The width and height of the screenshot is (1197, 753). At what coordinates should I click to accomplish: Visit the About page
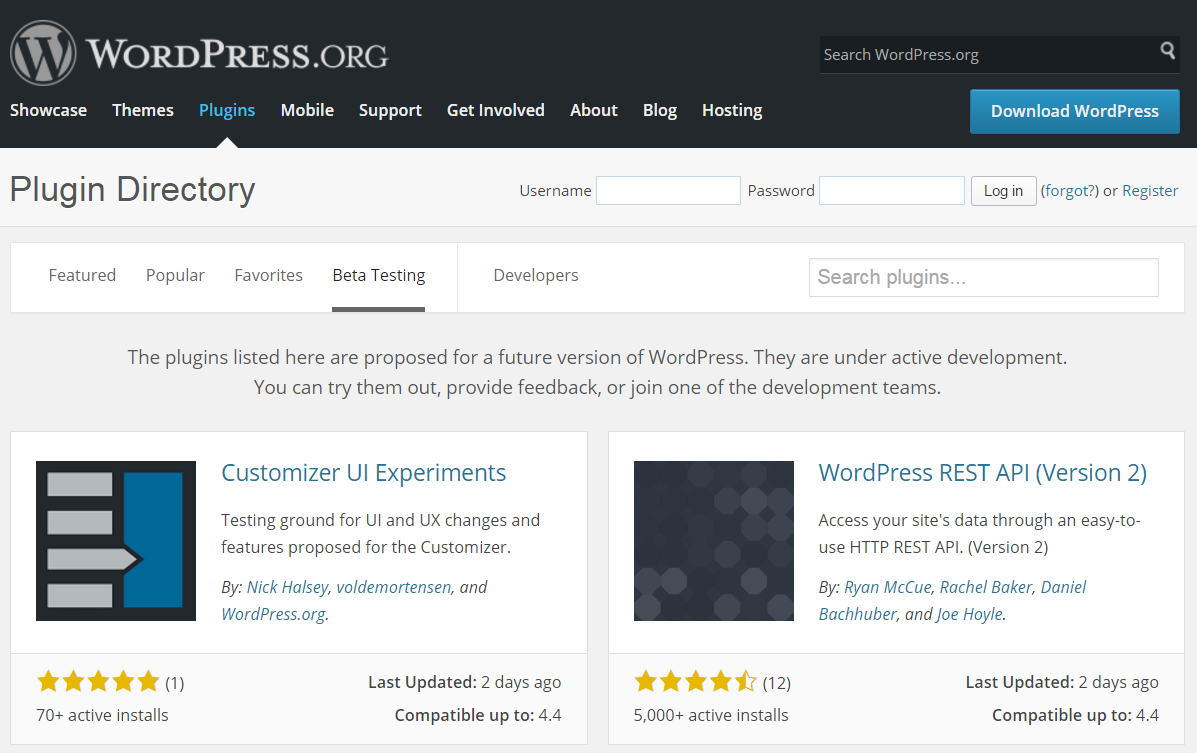pos(594,110)
